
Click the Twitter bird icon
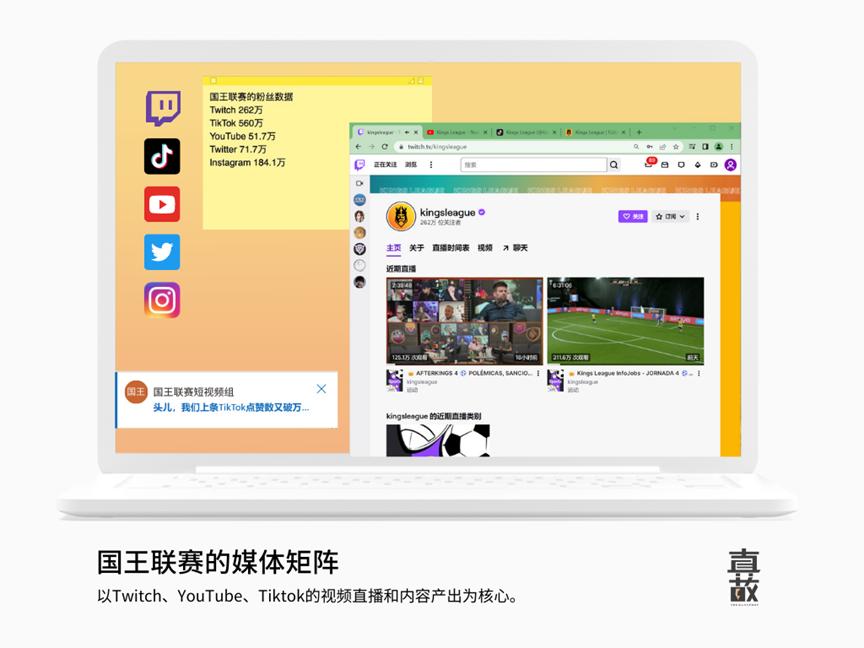(x=162, y=252)
